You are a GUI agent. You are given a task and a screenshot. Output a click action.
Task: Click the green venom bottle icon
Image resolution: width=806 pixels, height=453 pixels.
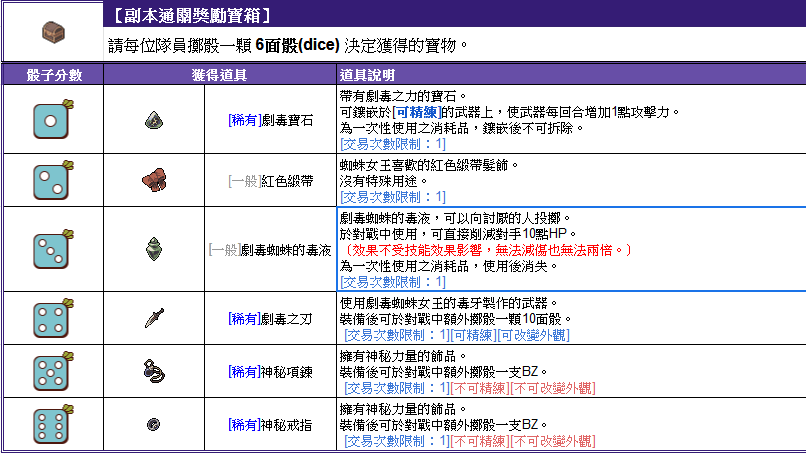point(154,249)
